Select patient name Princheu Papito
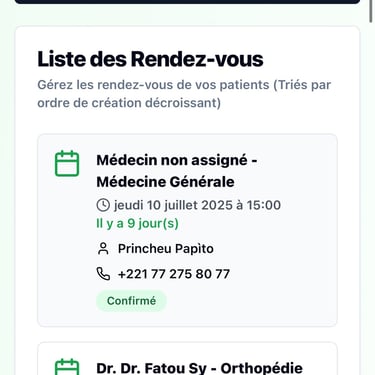This screenshot has width=375, height=375. click(166, 249)
